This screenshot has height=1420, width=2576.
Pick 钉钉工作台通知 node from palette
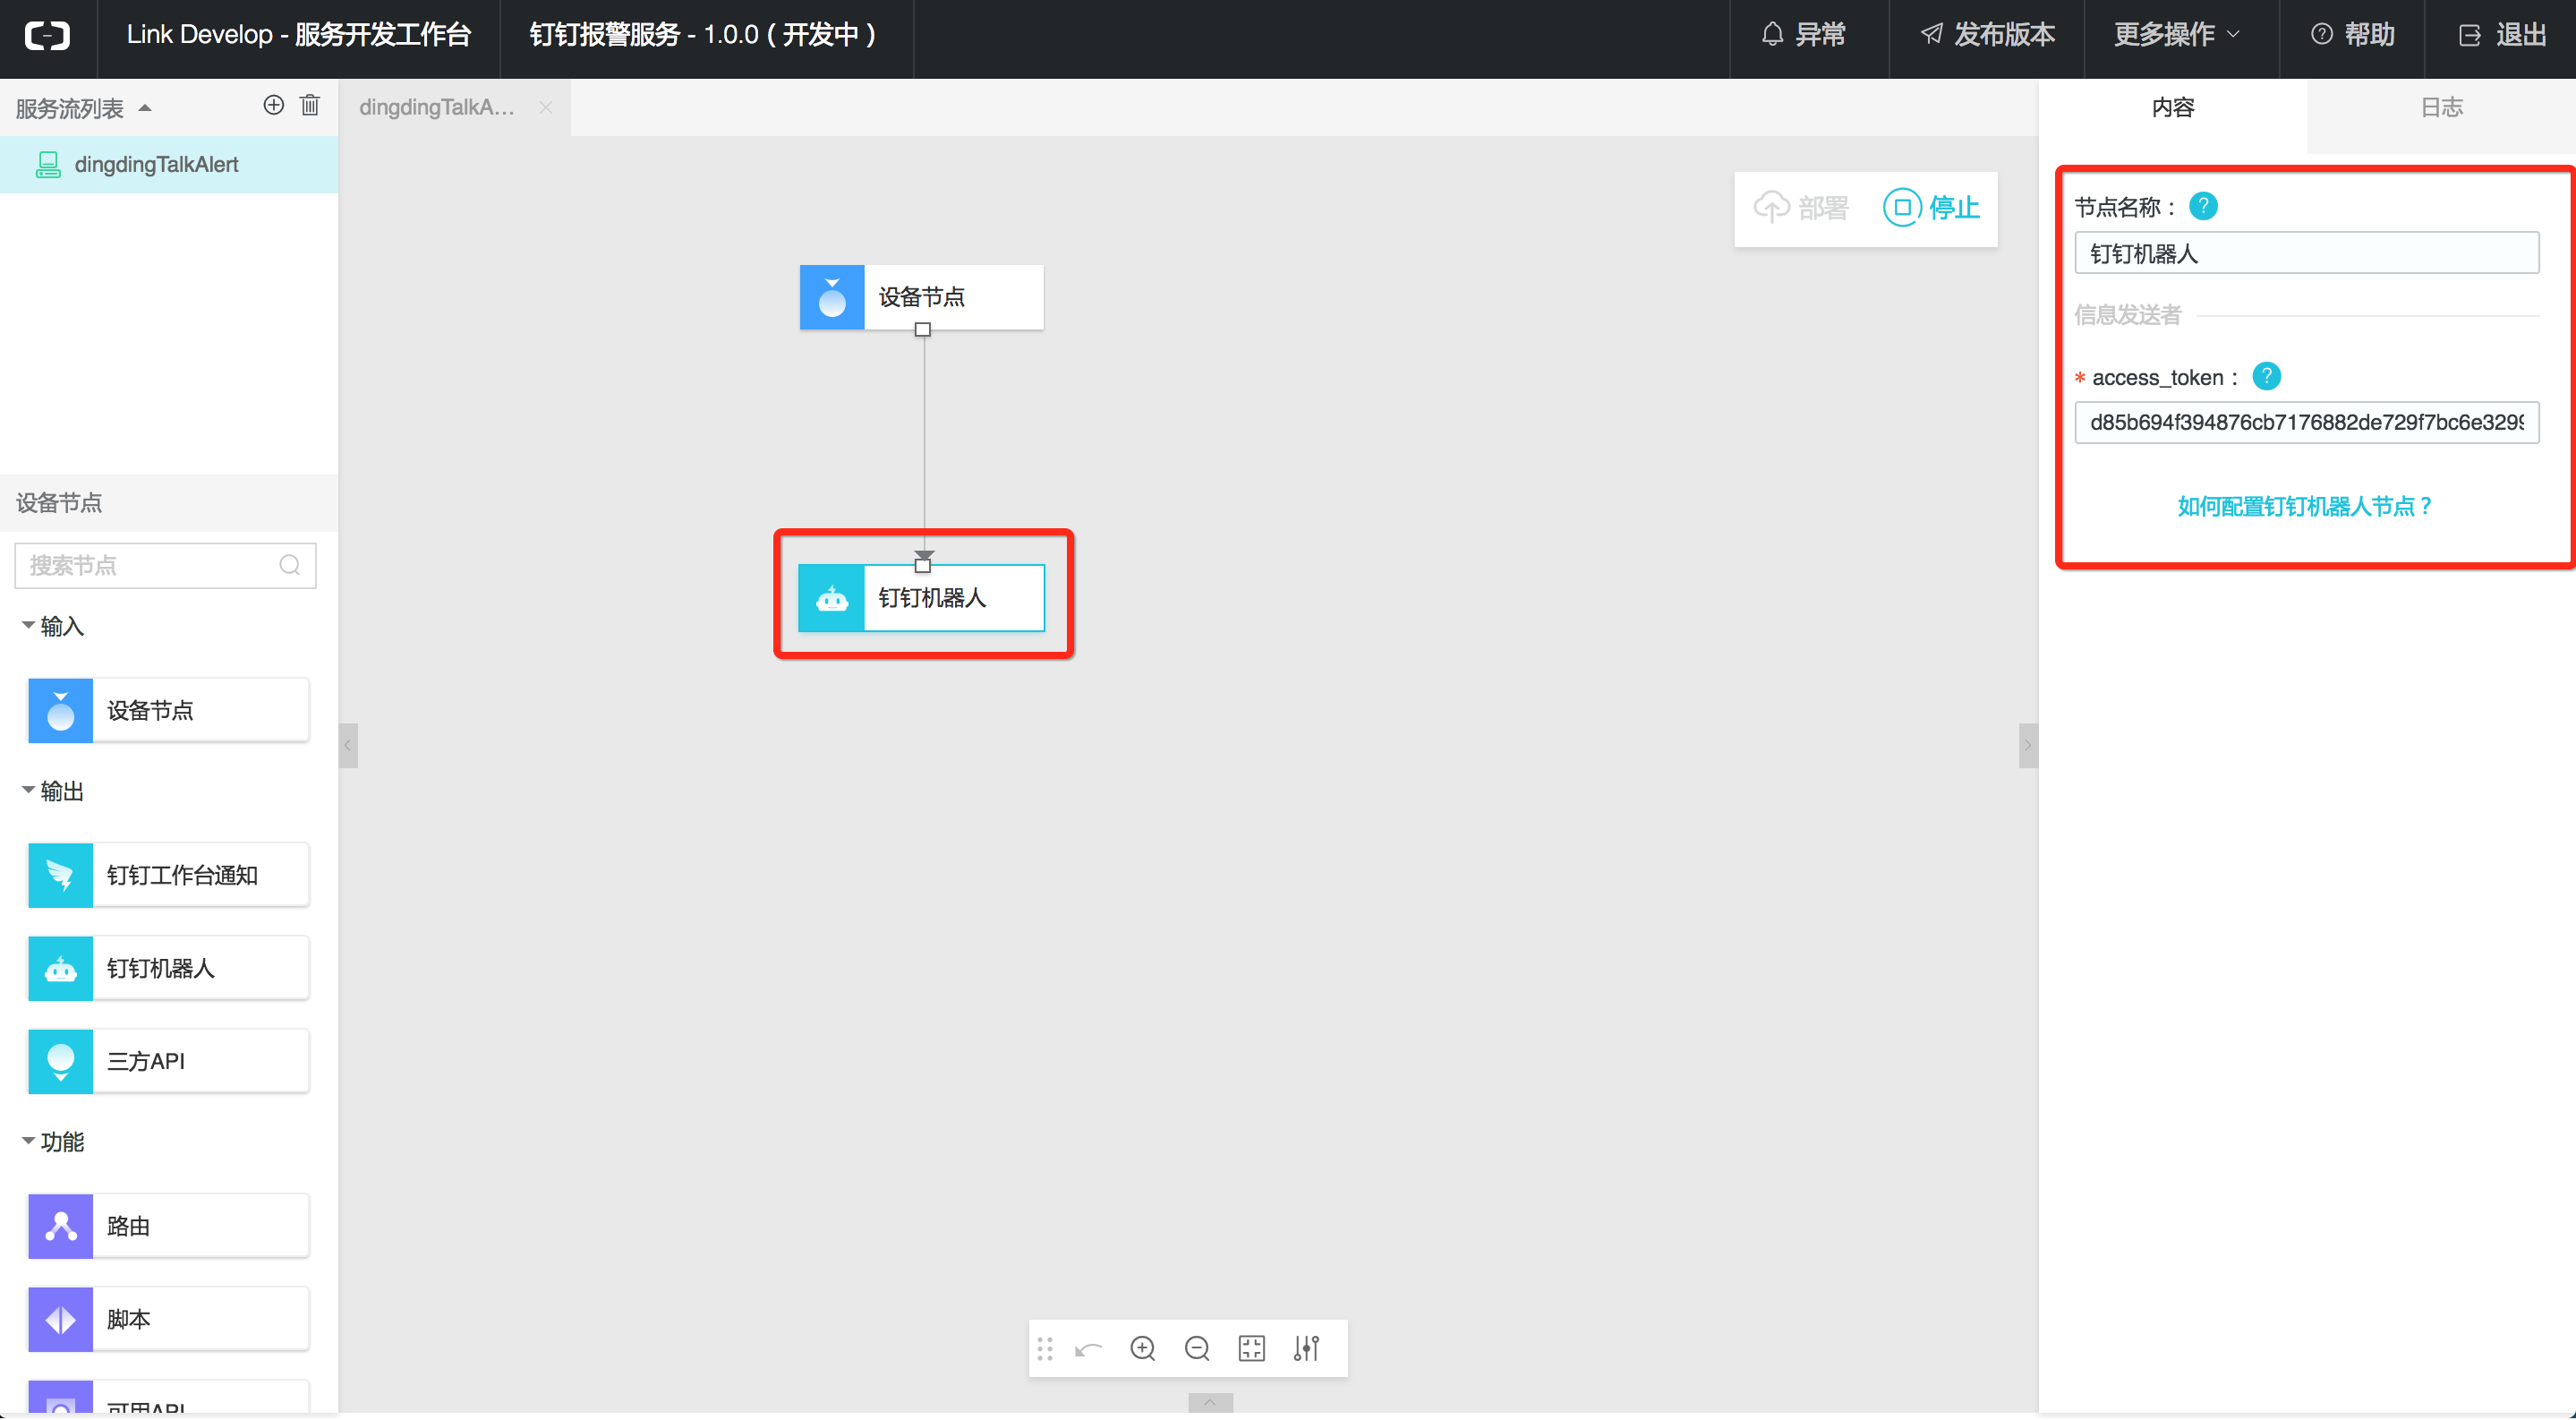[x=168, y=875]
